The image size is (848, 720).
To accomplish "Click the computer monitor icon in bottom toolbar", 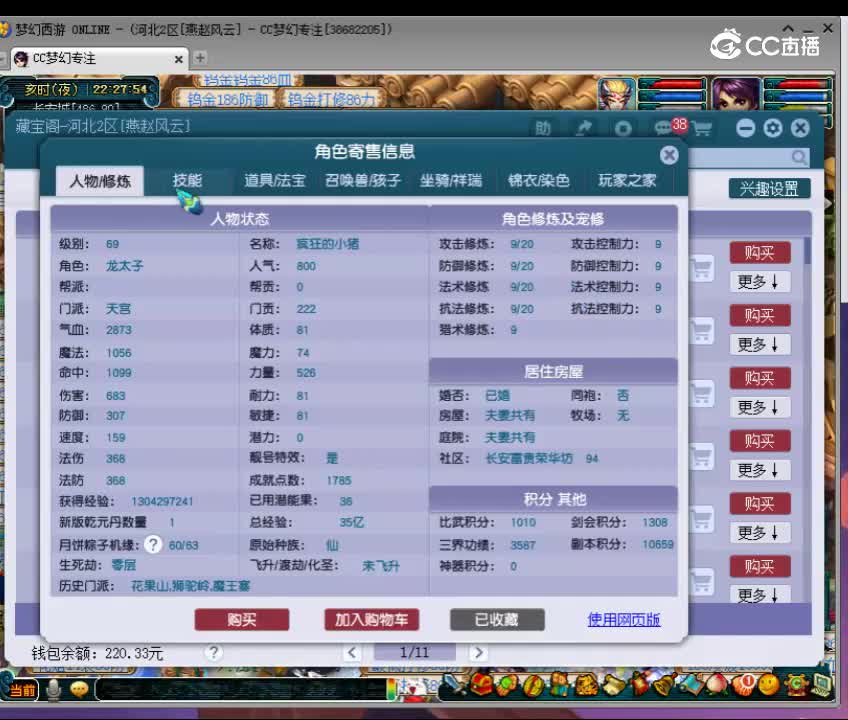I will pos(821,686).
